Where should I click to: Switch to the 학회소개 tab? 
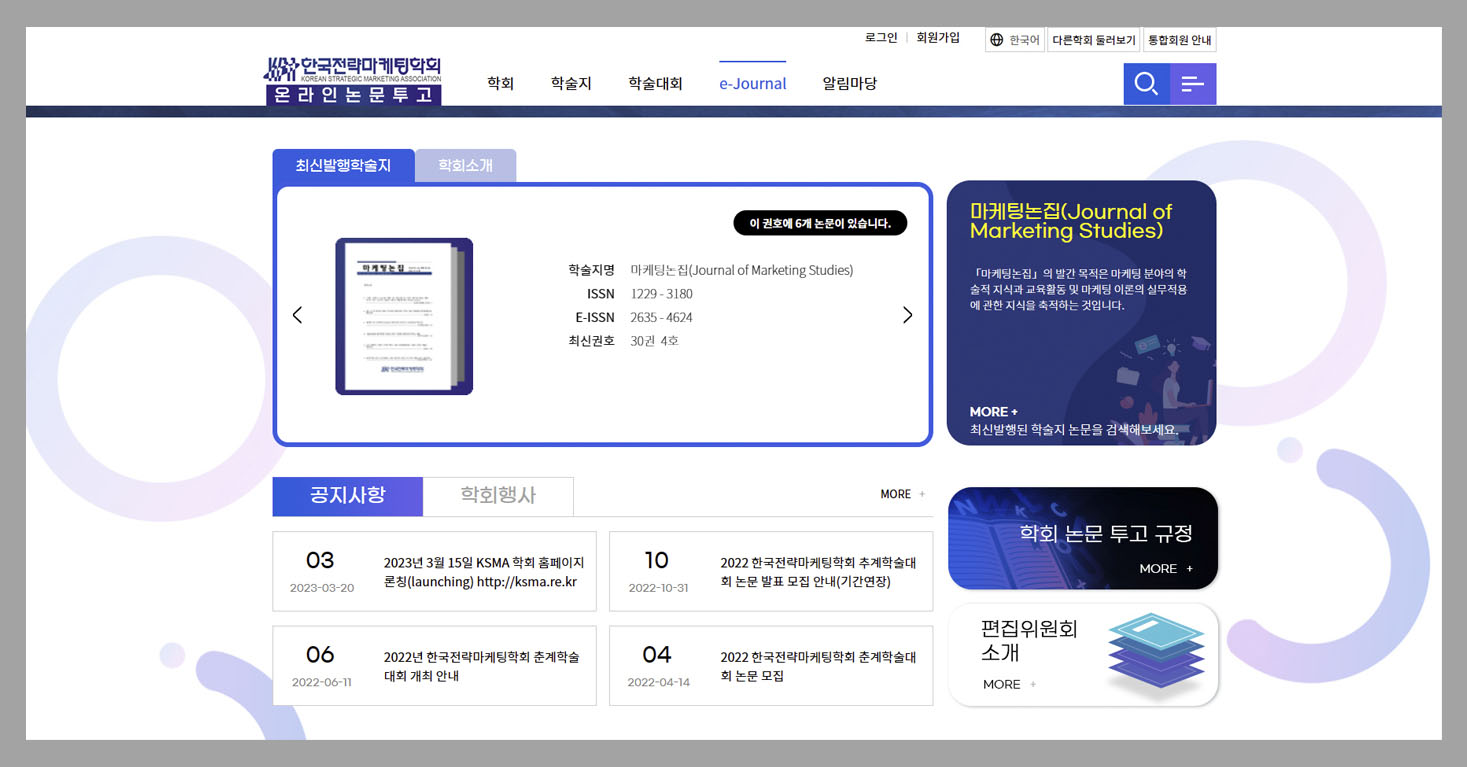[466, 166]
